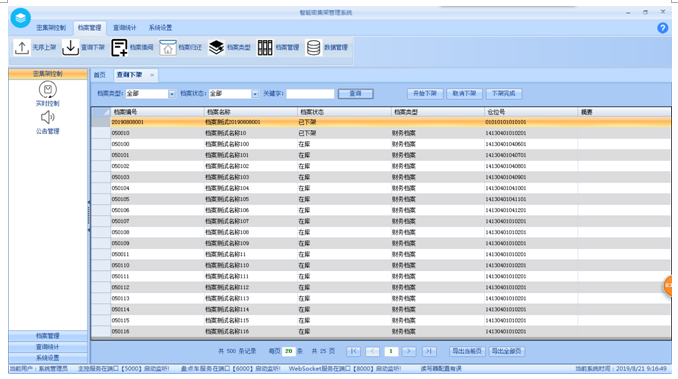This screenshot has height=379, width=678.
Task: Open the 档案类型 stacked layers icon
Action: click(x=216, y=48)
